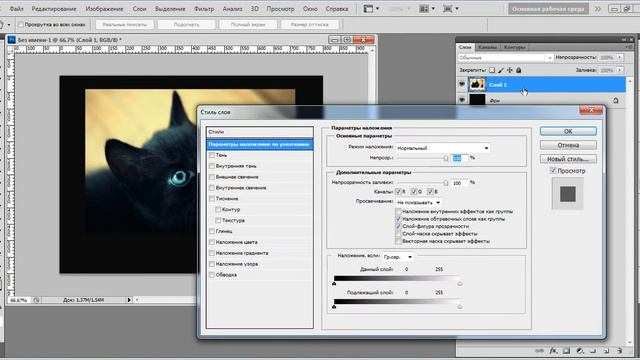Switch to the Контуры tab
The width and height of the screenshot is (640, 360).
coord(514,47)
